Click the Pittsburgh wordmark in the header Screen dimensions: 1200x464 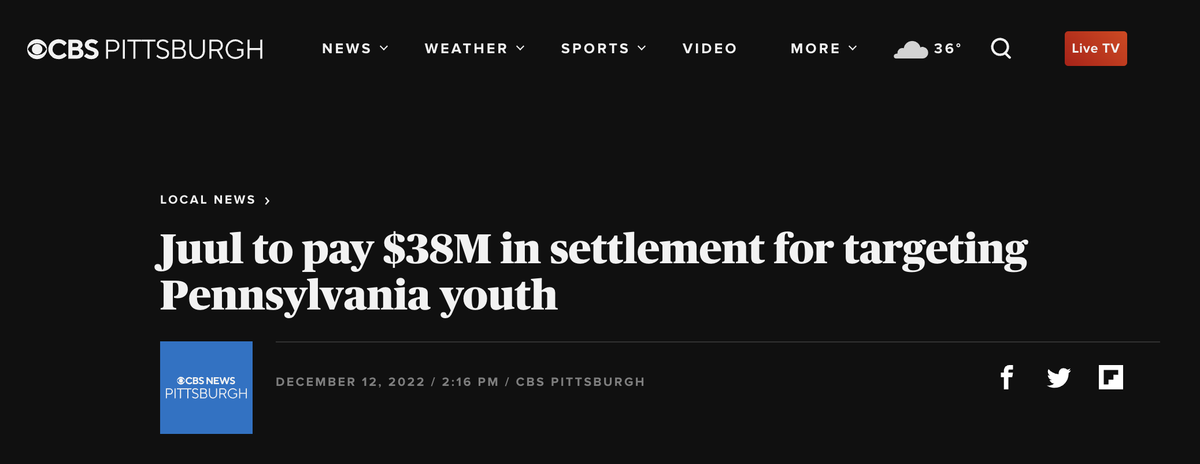[184, 48]
